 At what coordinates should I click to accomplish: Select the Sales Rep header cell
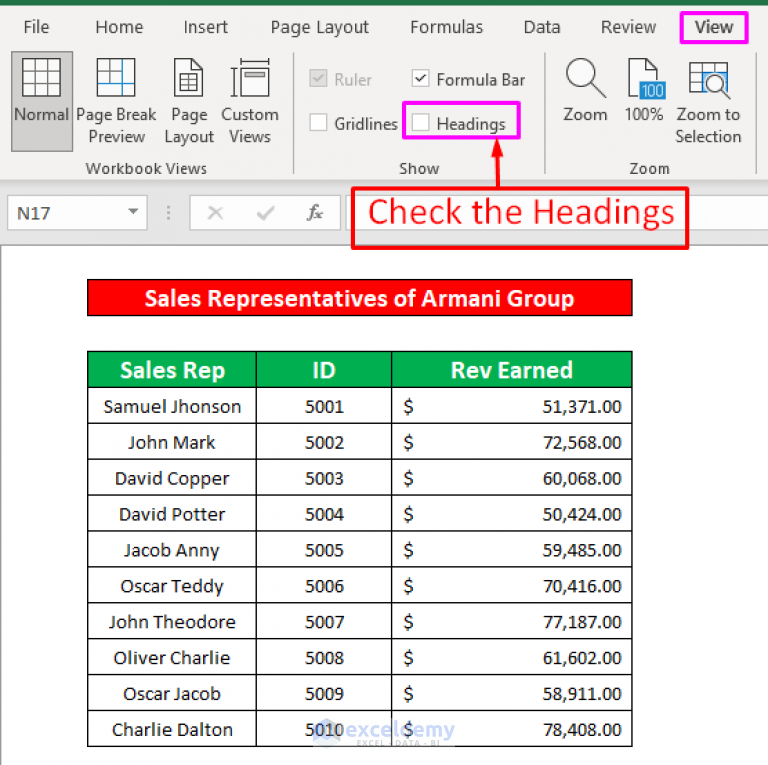point(172,370)
